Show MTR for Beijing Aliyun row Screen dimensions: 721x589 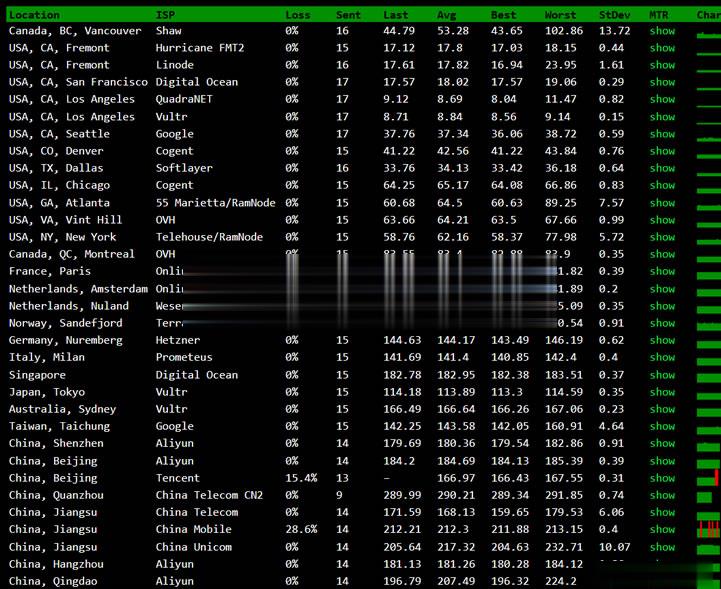point(662,461)
